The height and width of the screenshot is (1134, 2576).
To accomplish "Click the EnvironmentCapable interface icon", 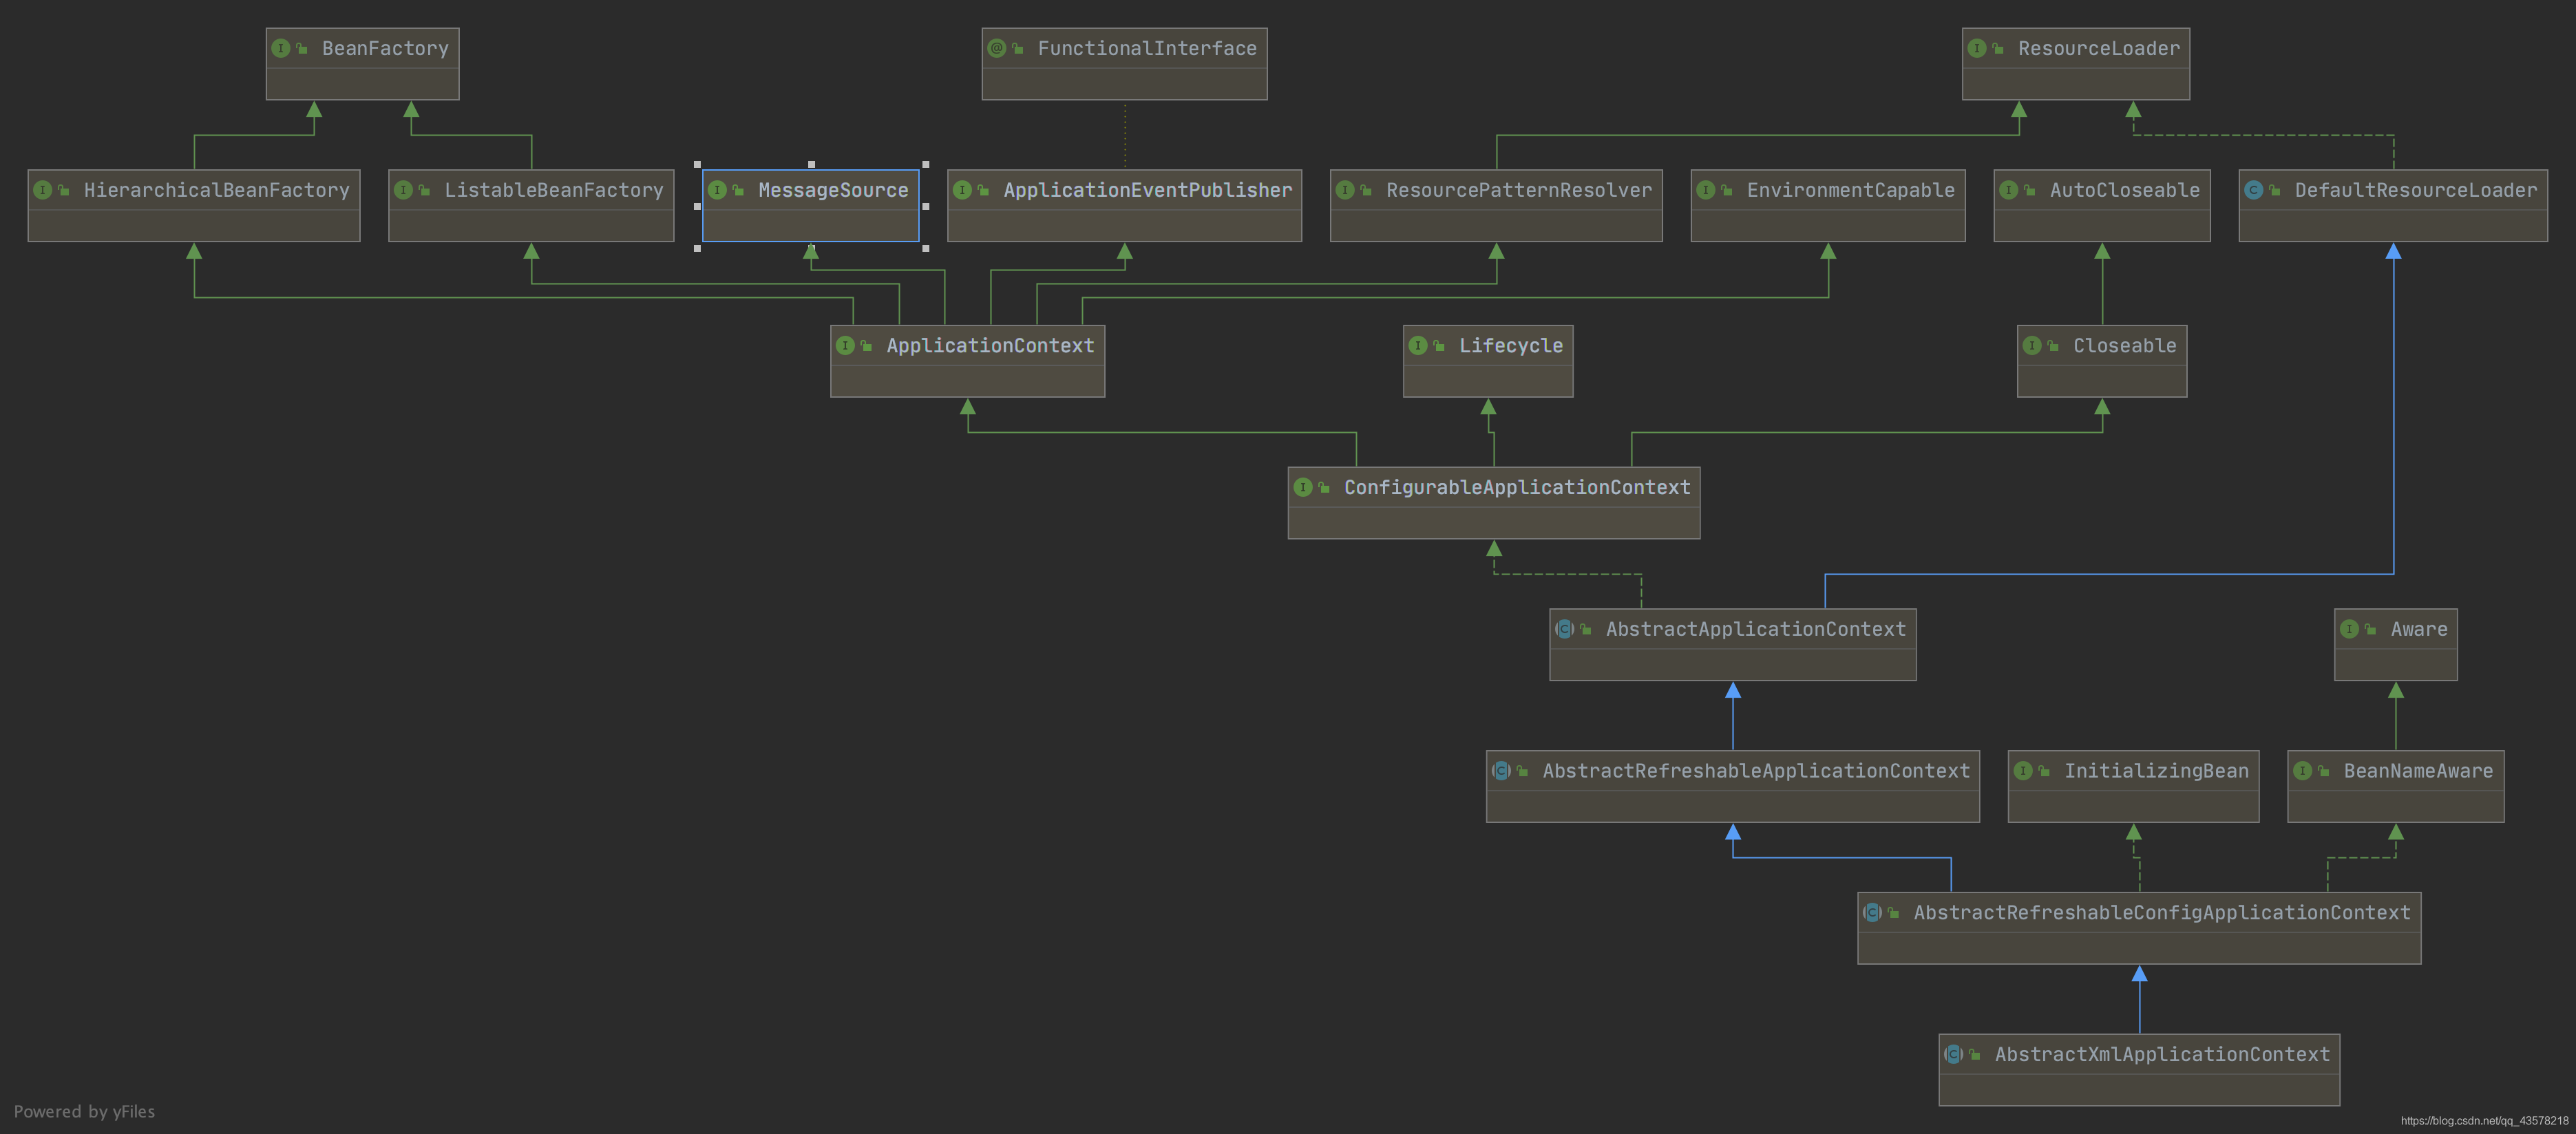I will point(1706,190).
